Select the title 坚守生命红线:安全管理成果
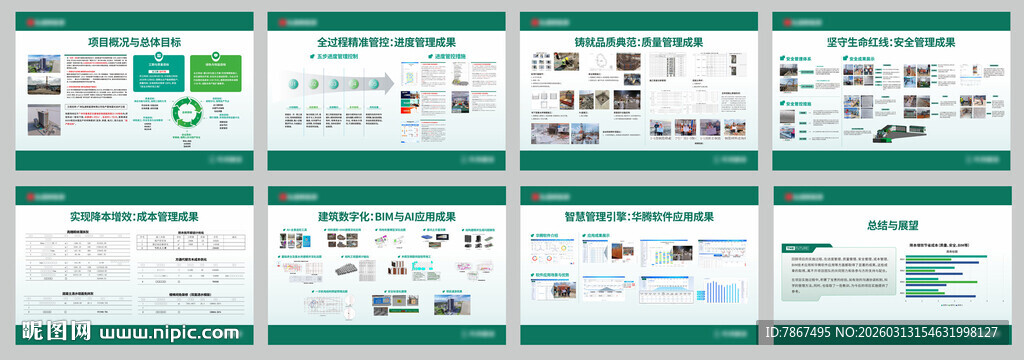 click(x=891, y=42)
